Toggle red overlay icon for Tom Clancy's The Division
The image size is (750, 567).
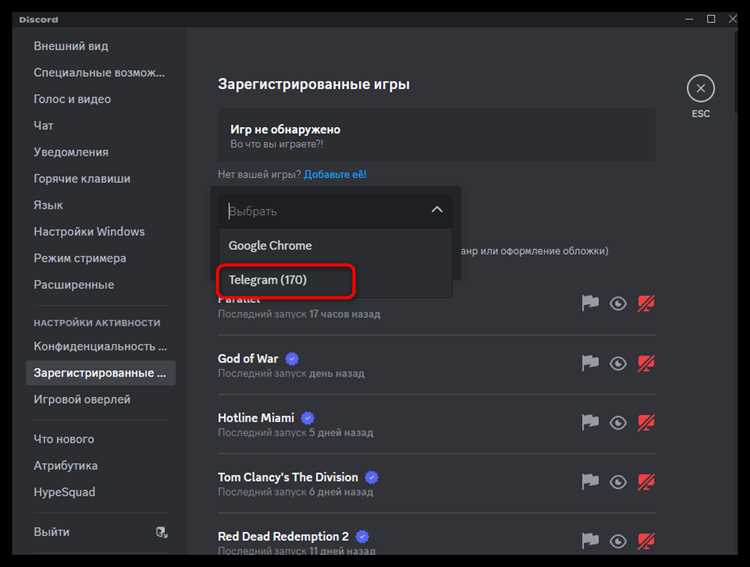tap(646, 482)
